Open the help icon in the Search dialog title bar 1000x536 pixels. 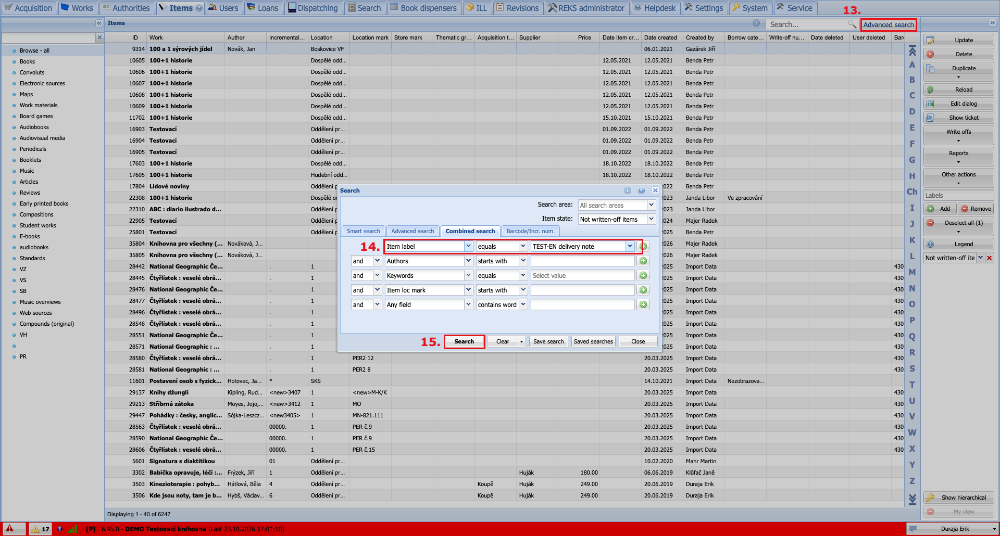coord(641,190)
